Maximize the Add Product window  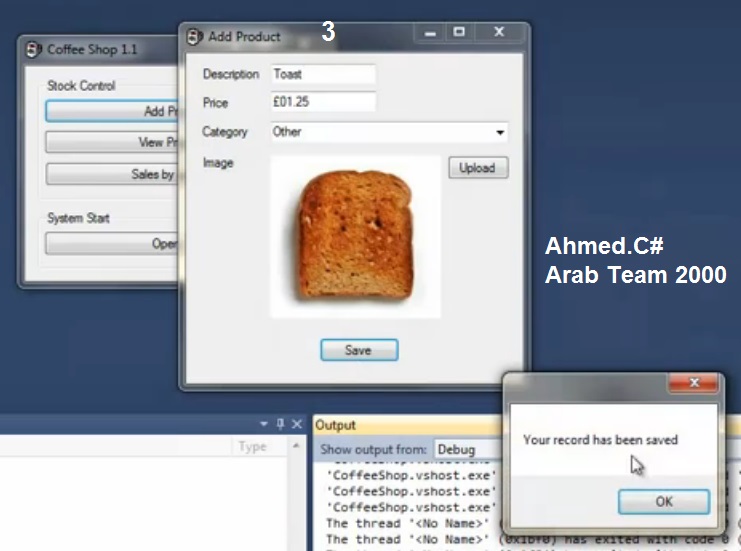click(459, 32)
